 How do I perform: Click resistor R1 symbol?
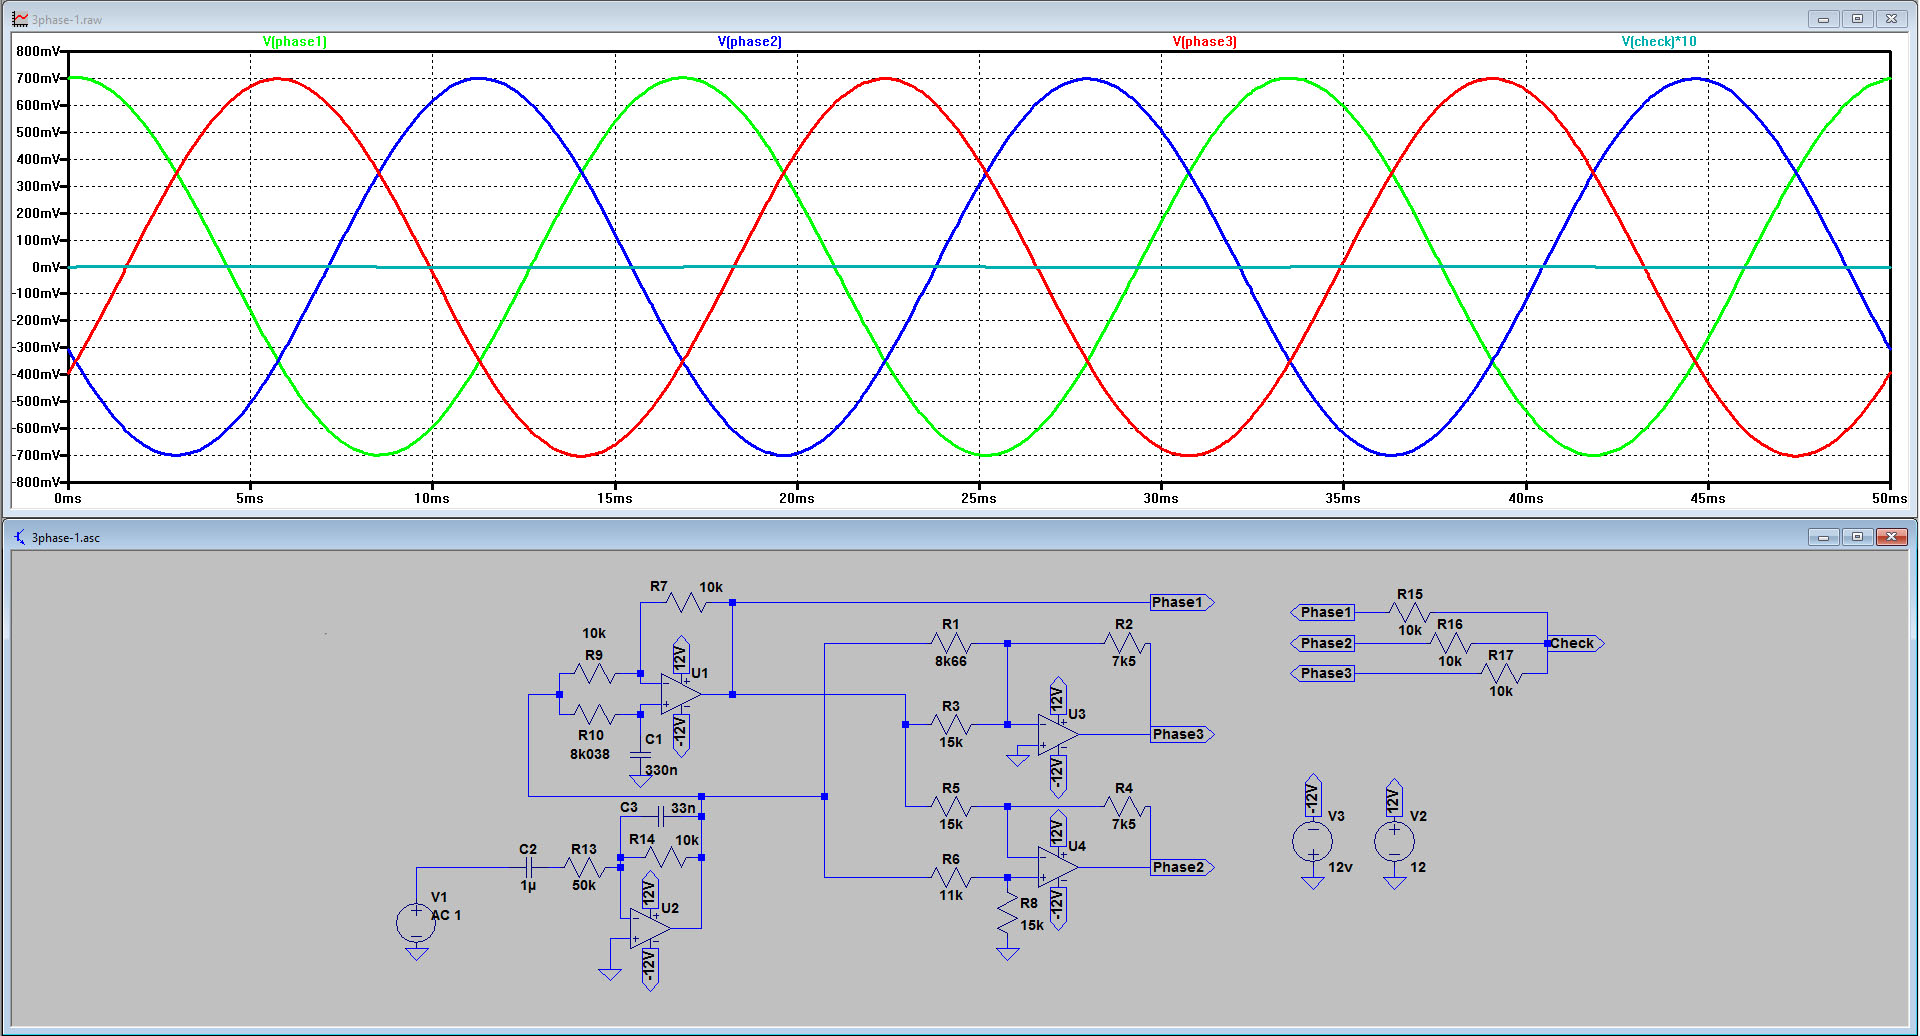point(950,643)
